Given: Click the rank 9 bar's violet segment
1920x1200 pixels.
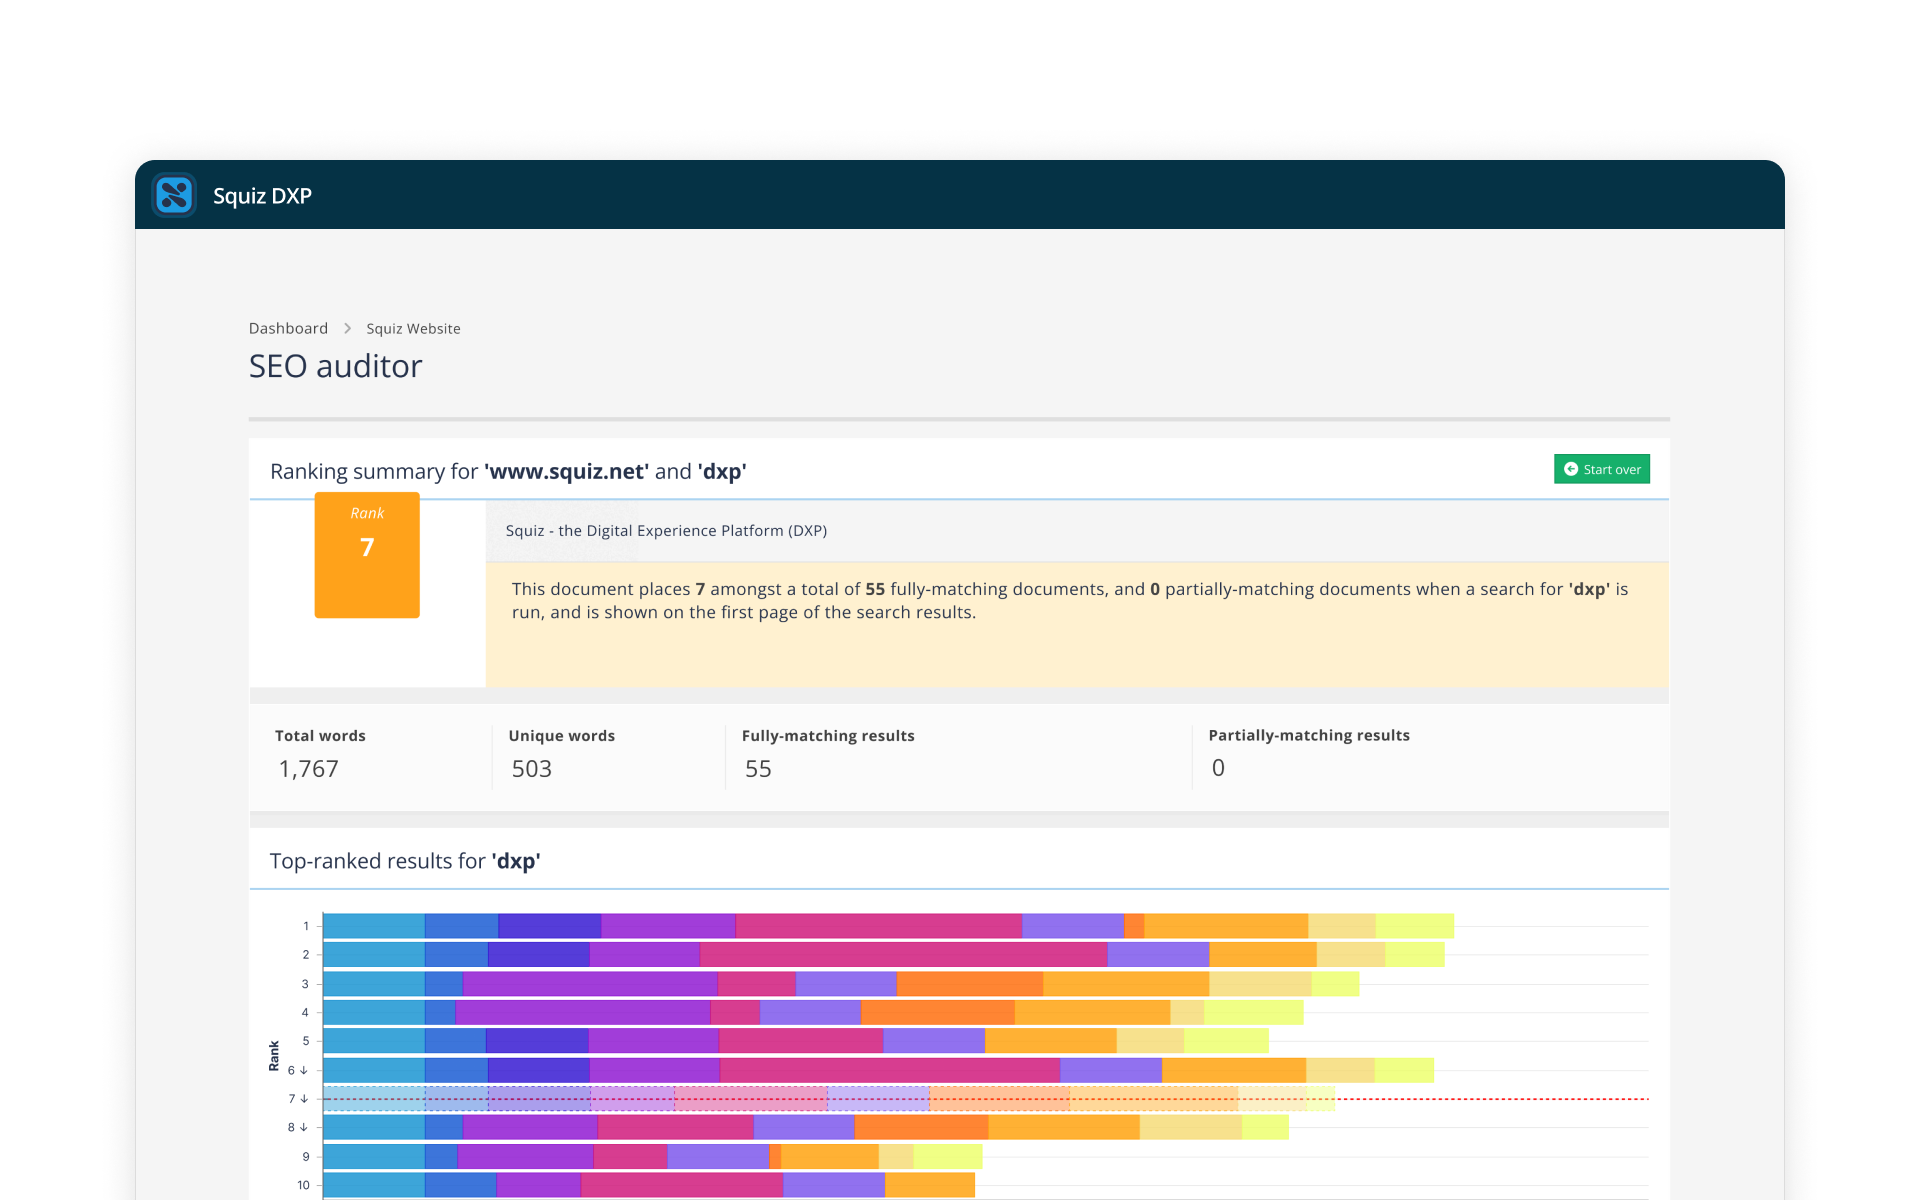Looking at the screenshot, I should (x=718, y=1156).
